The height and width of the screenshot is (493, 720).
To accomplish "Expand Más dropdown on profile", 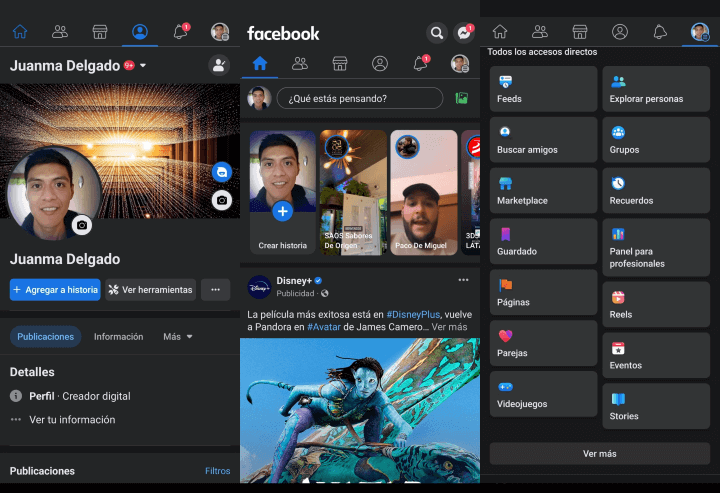I will pos(178,336).
